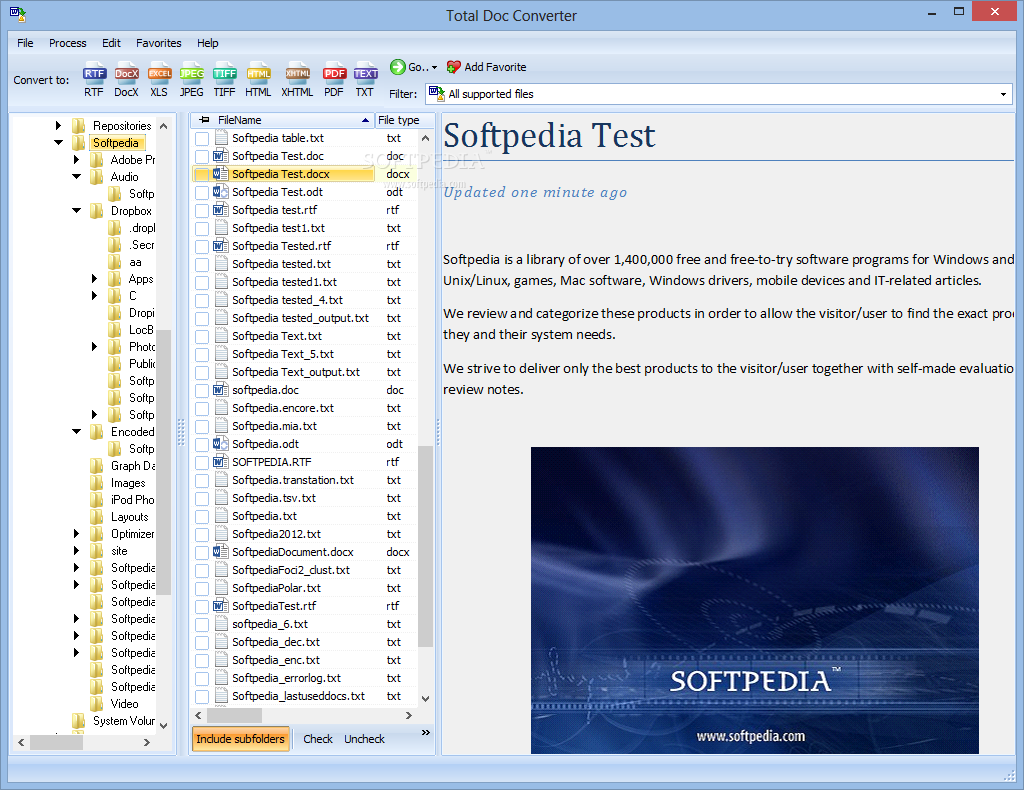Click icon of SoftpediaDocument.docx
This screenshot has height=790, width=1024.
point(221,552)
